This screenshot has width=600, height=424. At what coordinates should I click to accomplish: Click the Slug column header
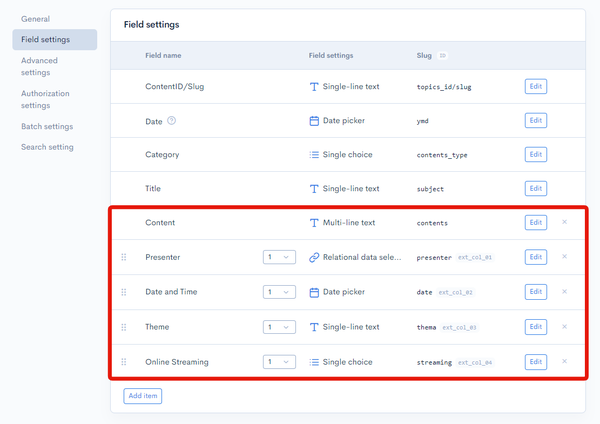pyautogui.click(x=424, y=55)
